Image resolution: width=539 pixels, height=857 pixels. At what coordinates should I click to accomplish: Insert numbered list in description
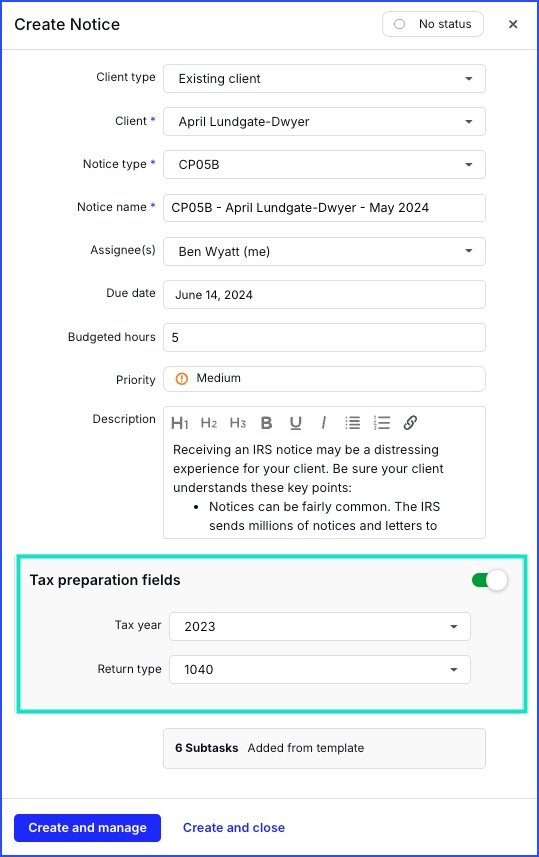click(x=382, y=422)
